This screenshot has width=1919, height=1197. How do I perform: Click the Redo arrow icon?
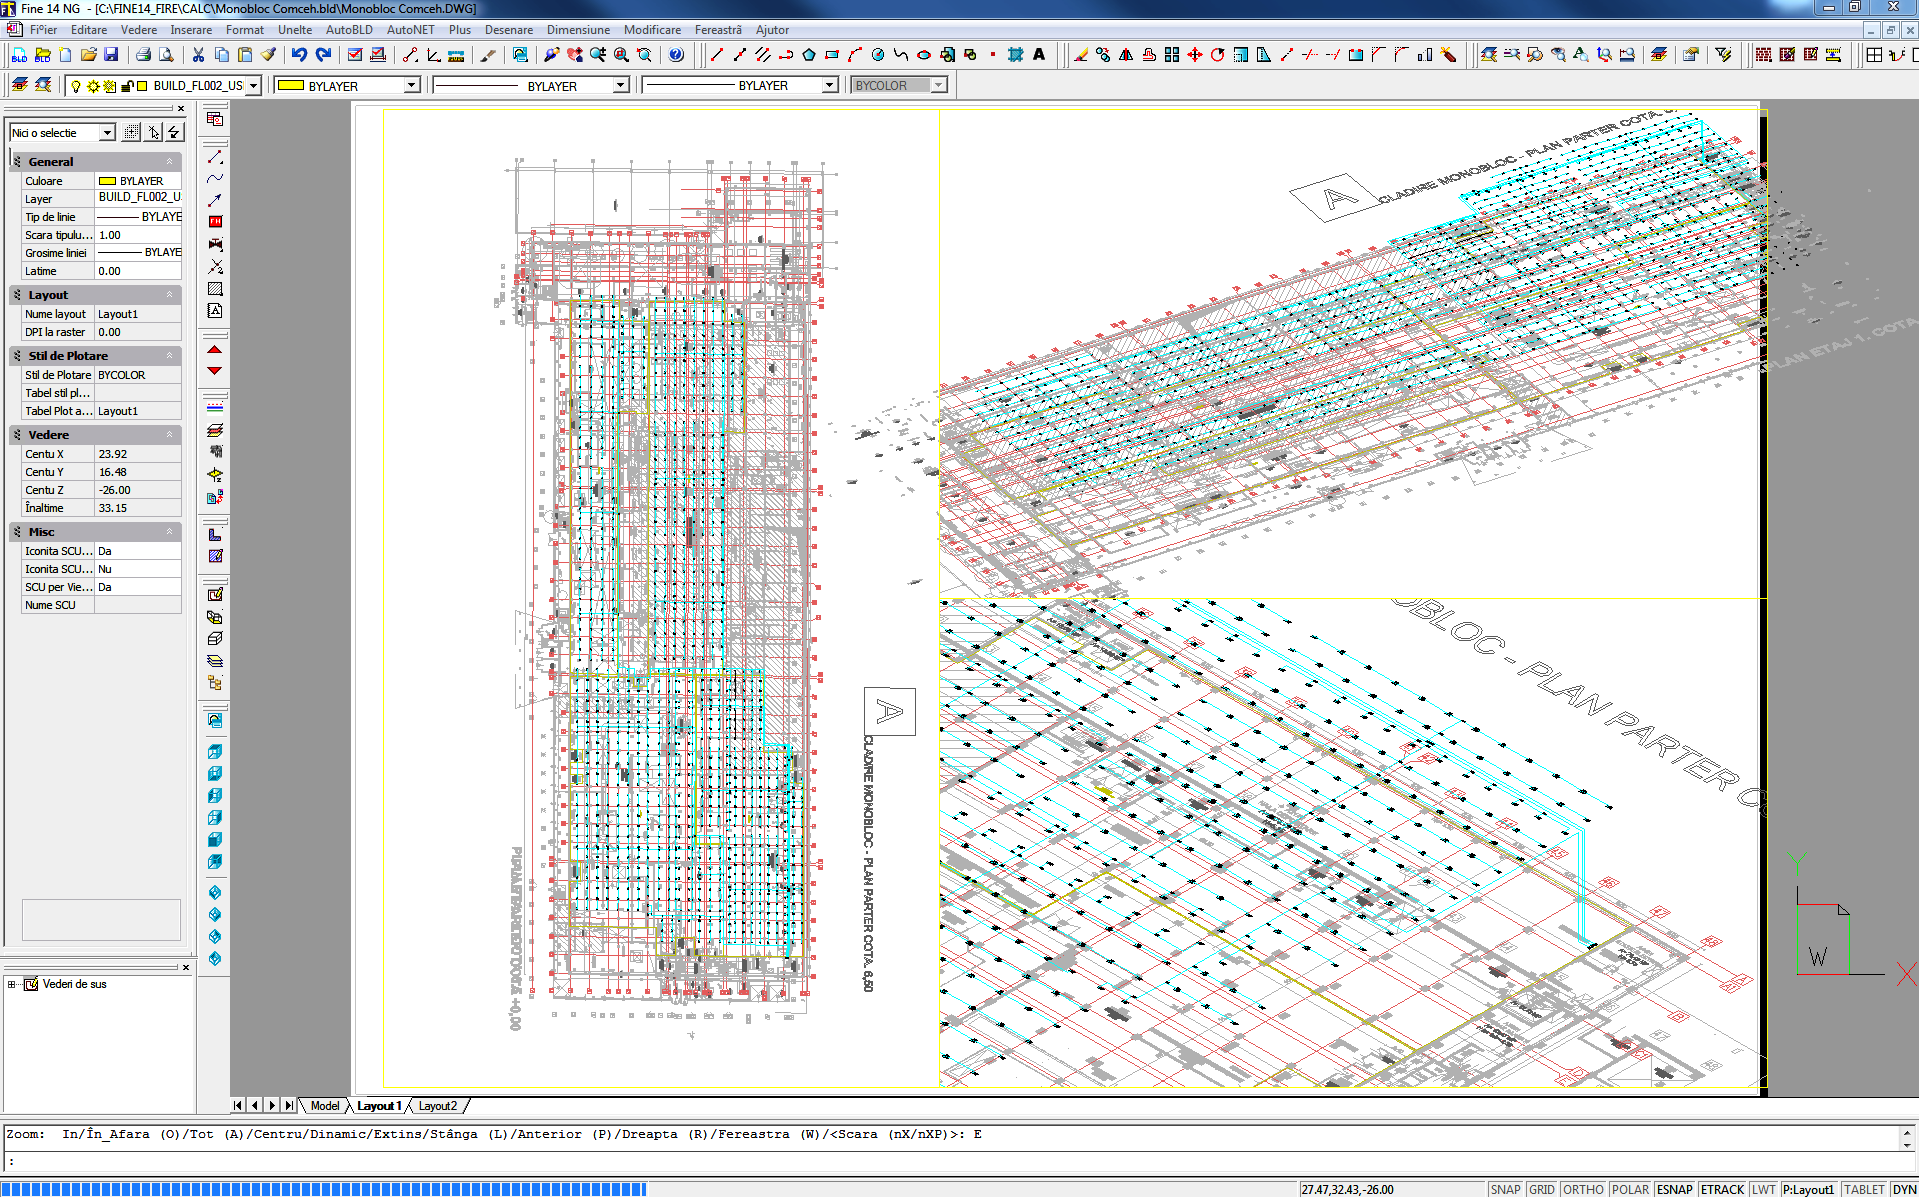(x=323, y=55)
